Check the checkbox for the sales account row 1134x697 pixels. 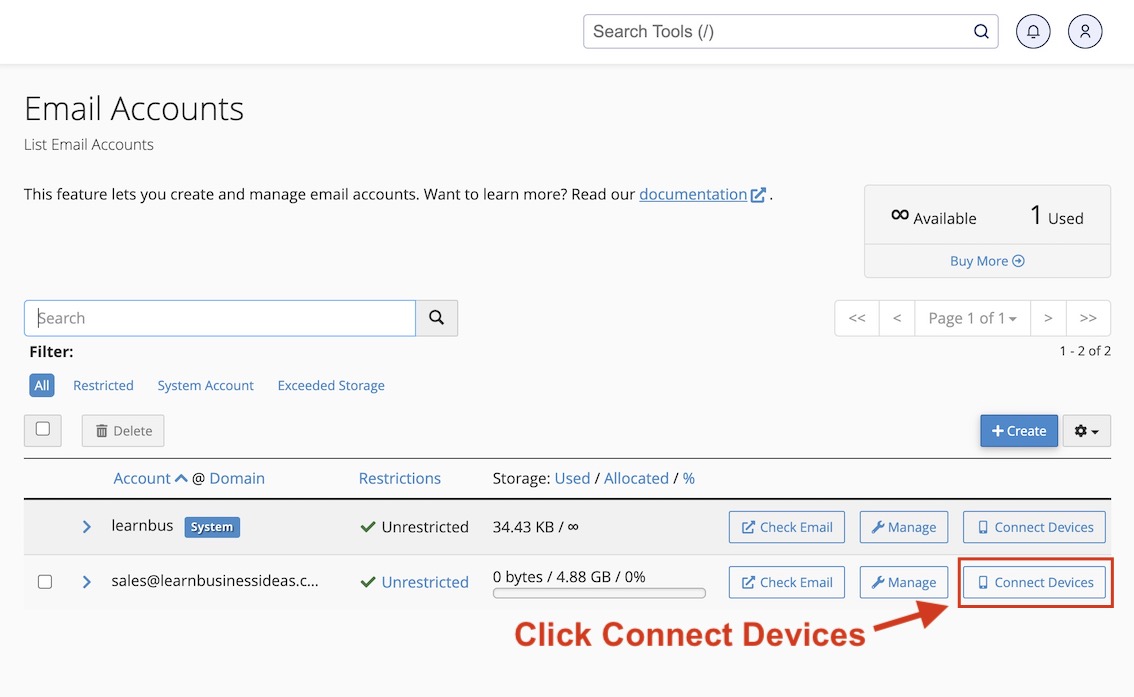(x=45, y=581)
